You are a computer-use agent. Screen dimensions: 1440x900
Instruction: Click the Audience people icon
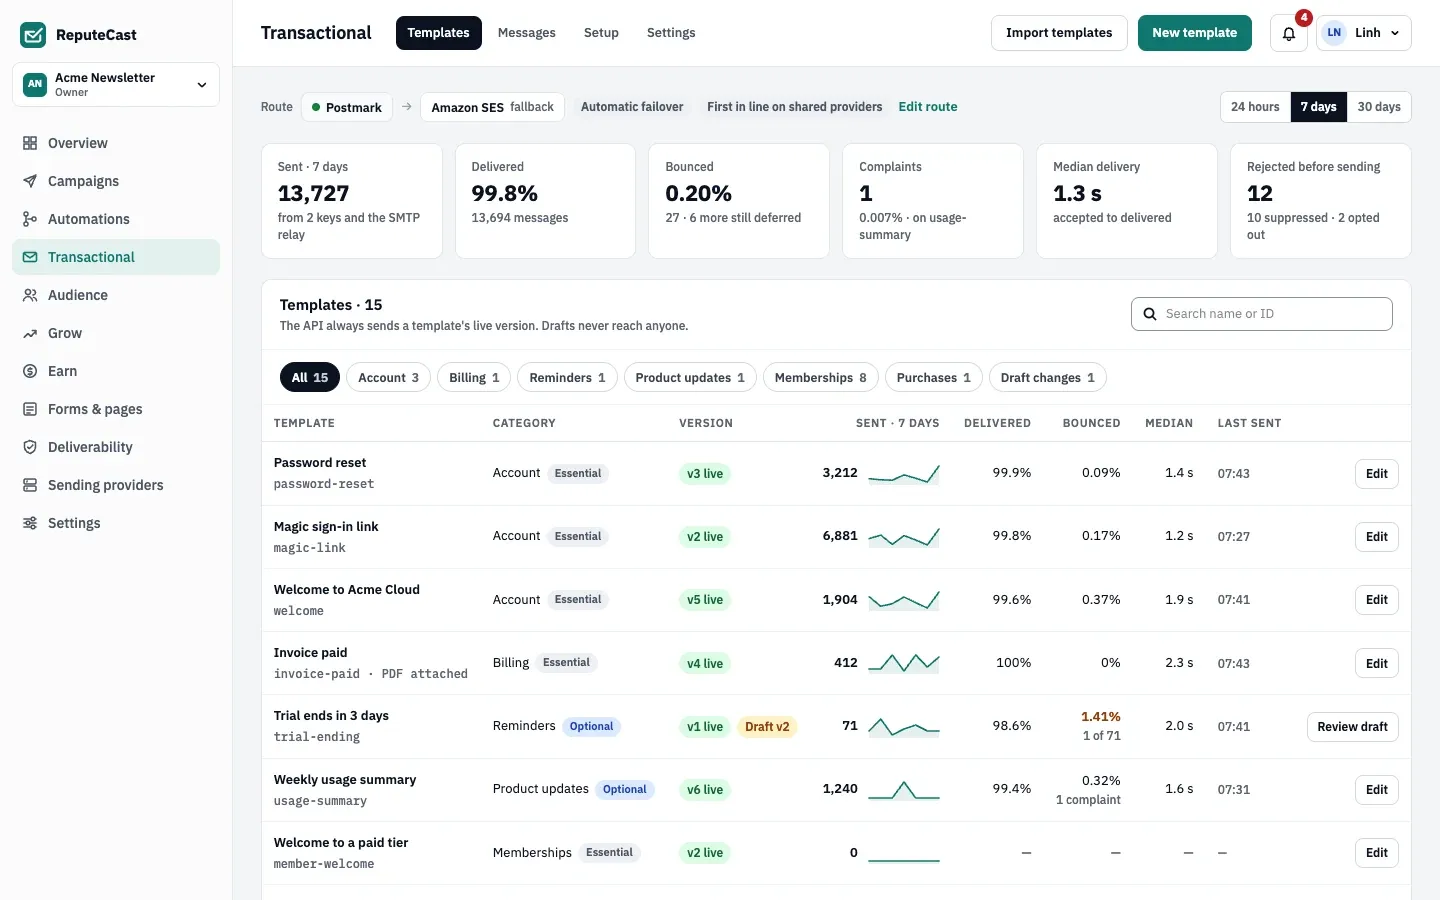coord(30,295)
